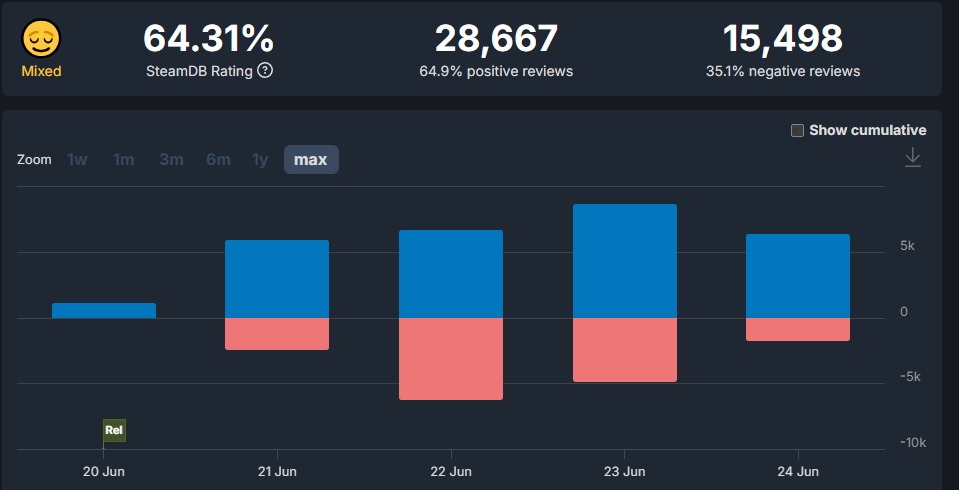
Task: Click the SteamDB Rating help question icon
Action: click(265, 71)
